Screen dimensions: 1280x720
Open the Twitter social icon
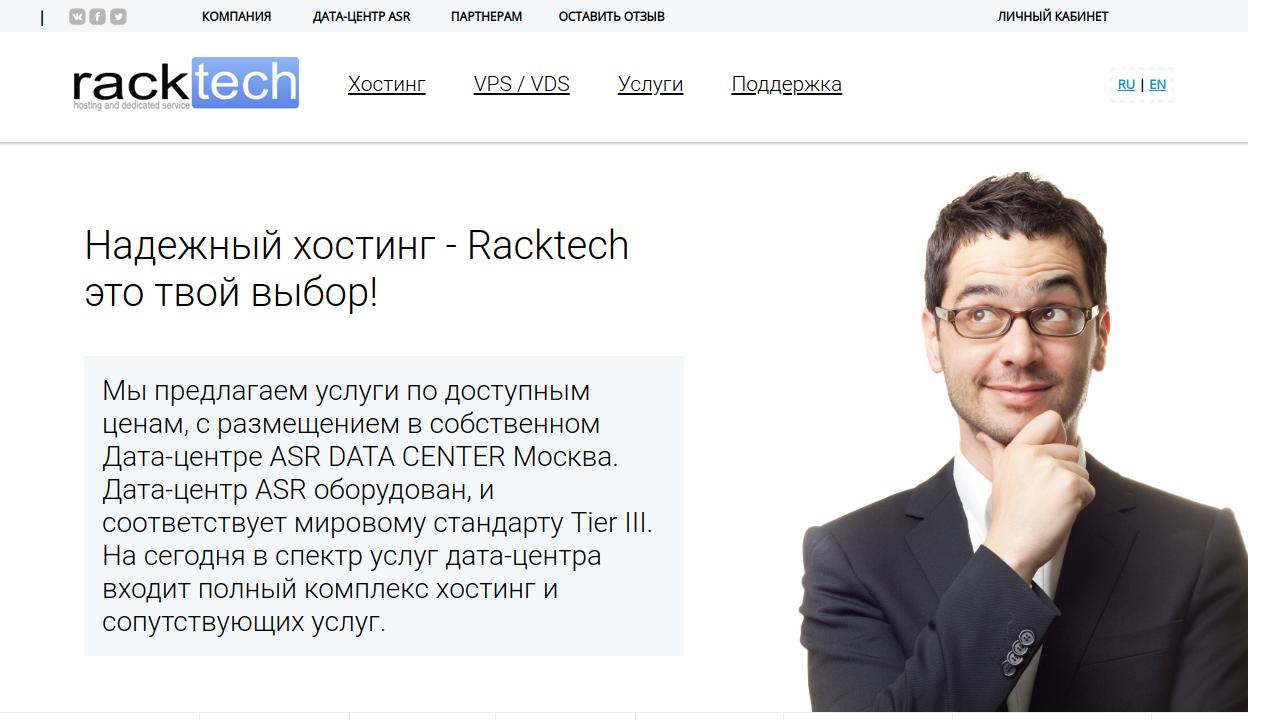click(x=118, y=16)
